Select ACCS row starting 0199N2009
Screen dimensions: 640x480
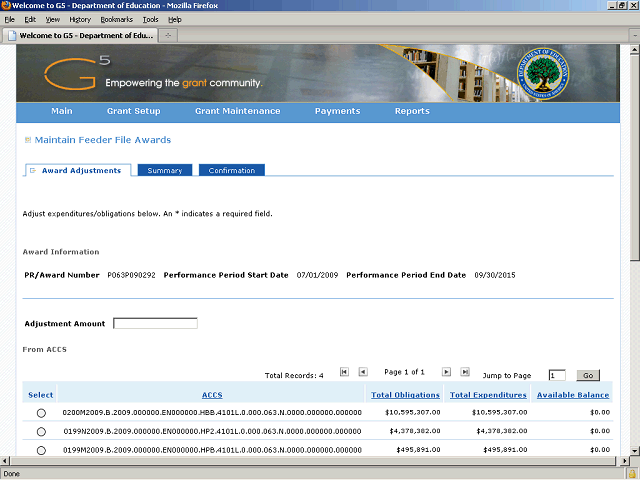pyautogui.click(x=41, y=431)
